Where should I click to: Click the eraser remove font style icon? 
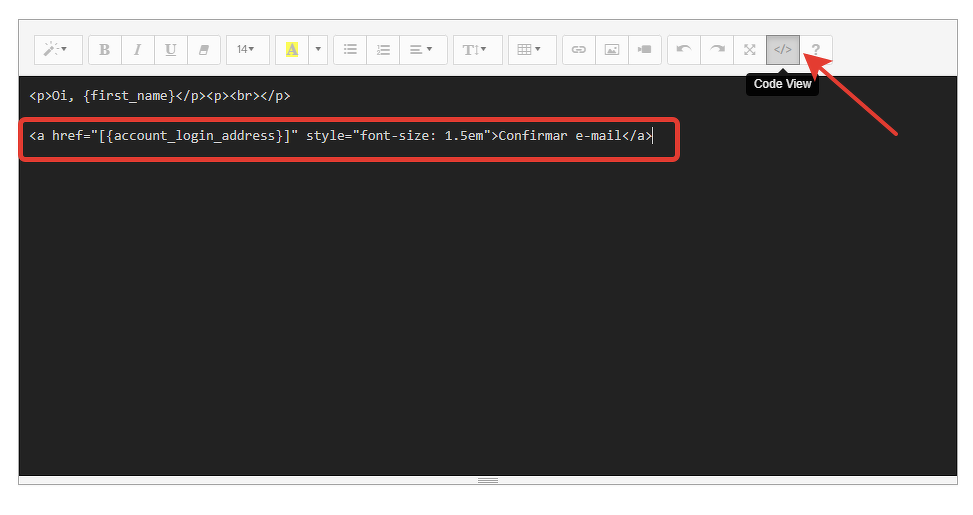coord(203,49)
